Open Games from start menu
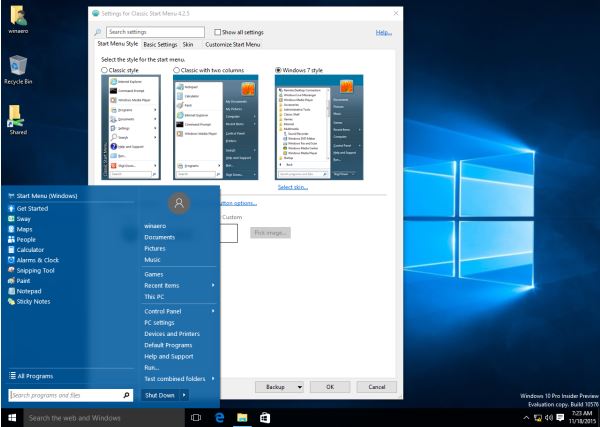Image resolution: width=600 pixels, height=427 pixels. tap(153, 274)
